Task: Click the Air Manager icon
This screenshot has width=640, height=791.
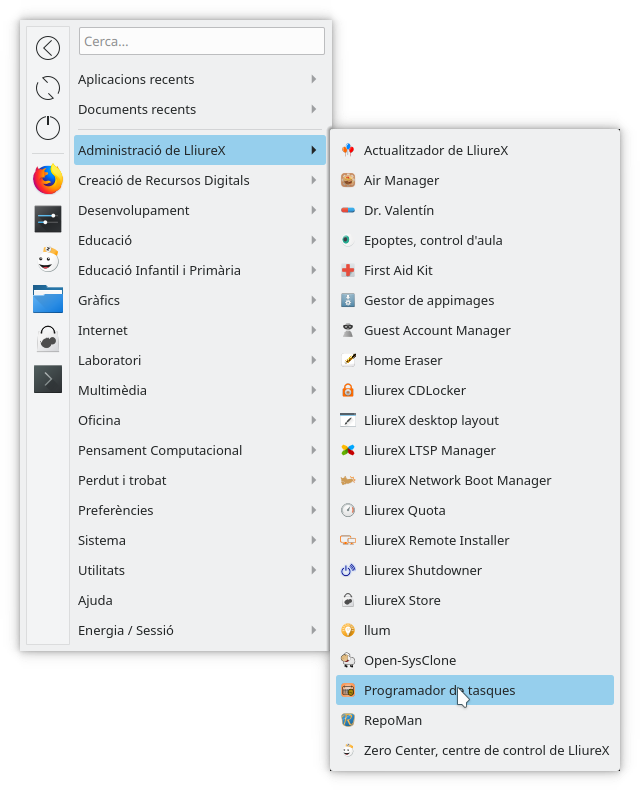Action: coord(348,180)
